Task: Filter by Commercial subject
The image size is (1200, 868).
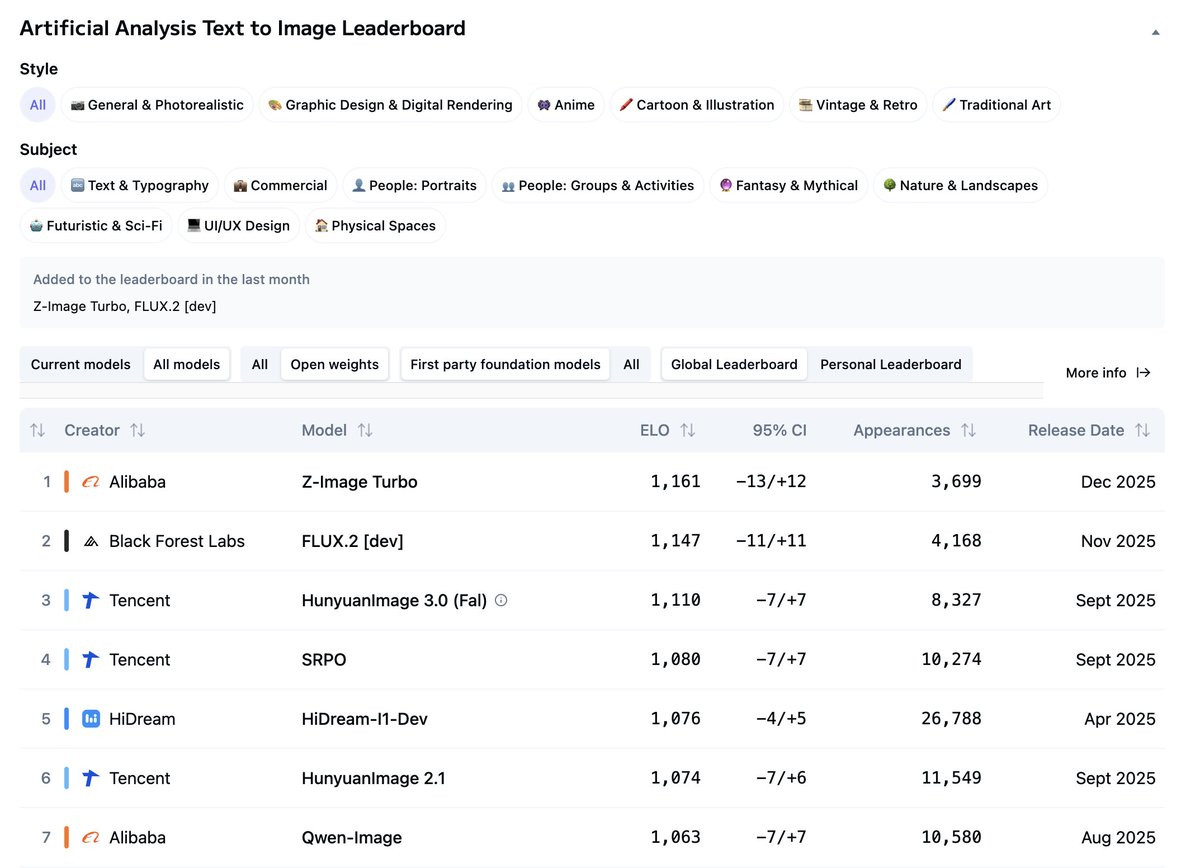Action: point(280,185)
